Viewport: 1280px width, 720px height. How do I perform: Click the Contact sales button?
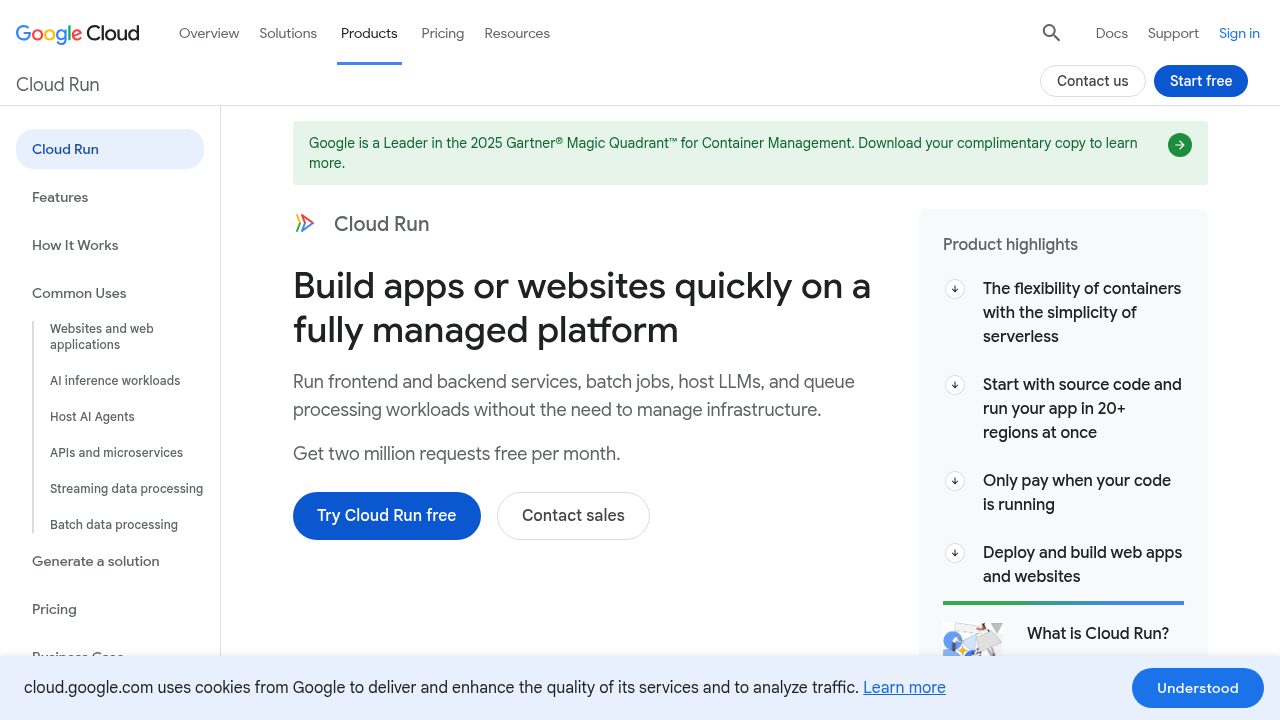573,516
